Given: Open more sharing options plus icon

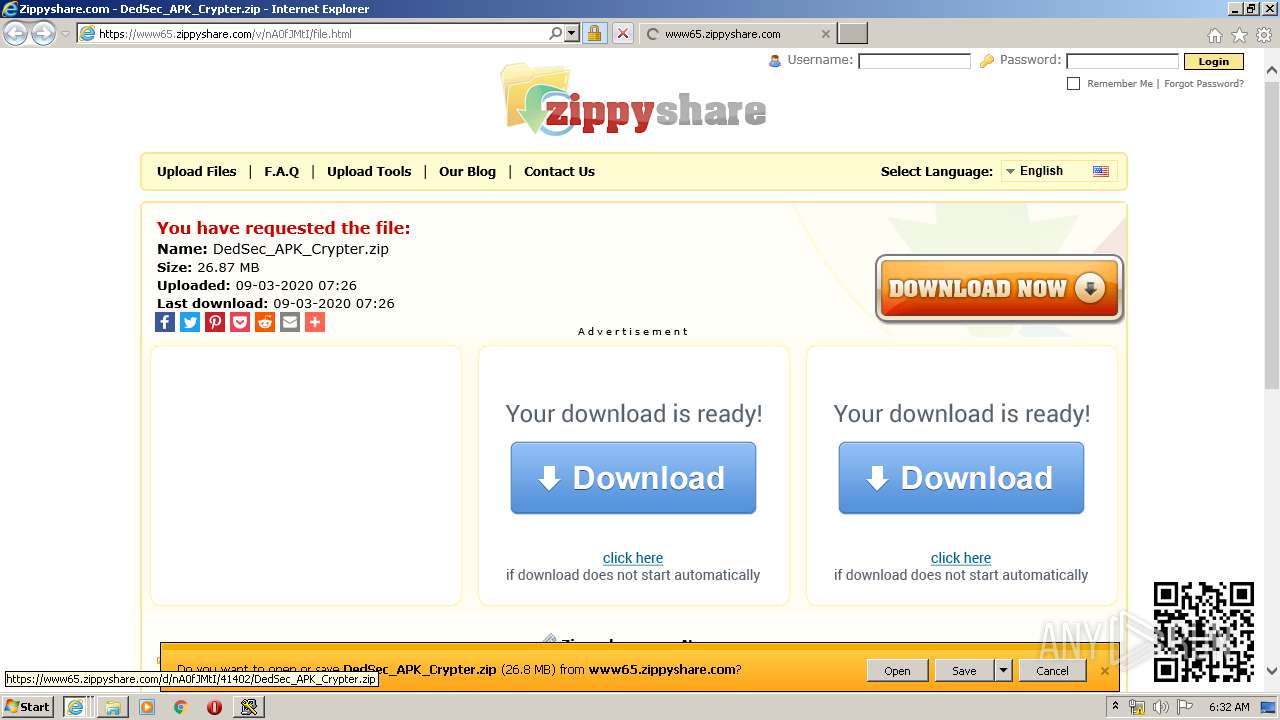Looking at the screenshot, I should (x=315, y=322).
